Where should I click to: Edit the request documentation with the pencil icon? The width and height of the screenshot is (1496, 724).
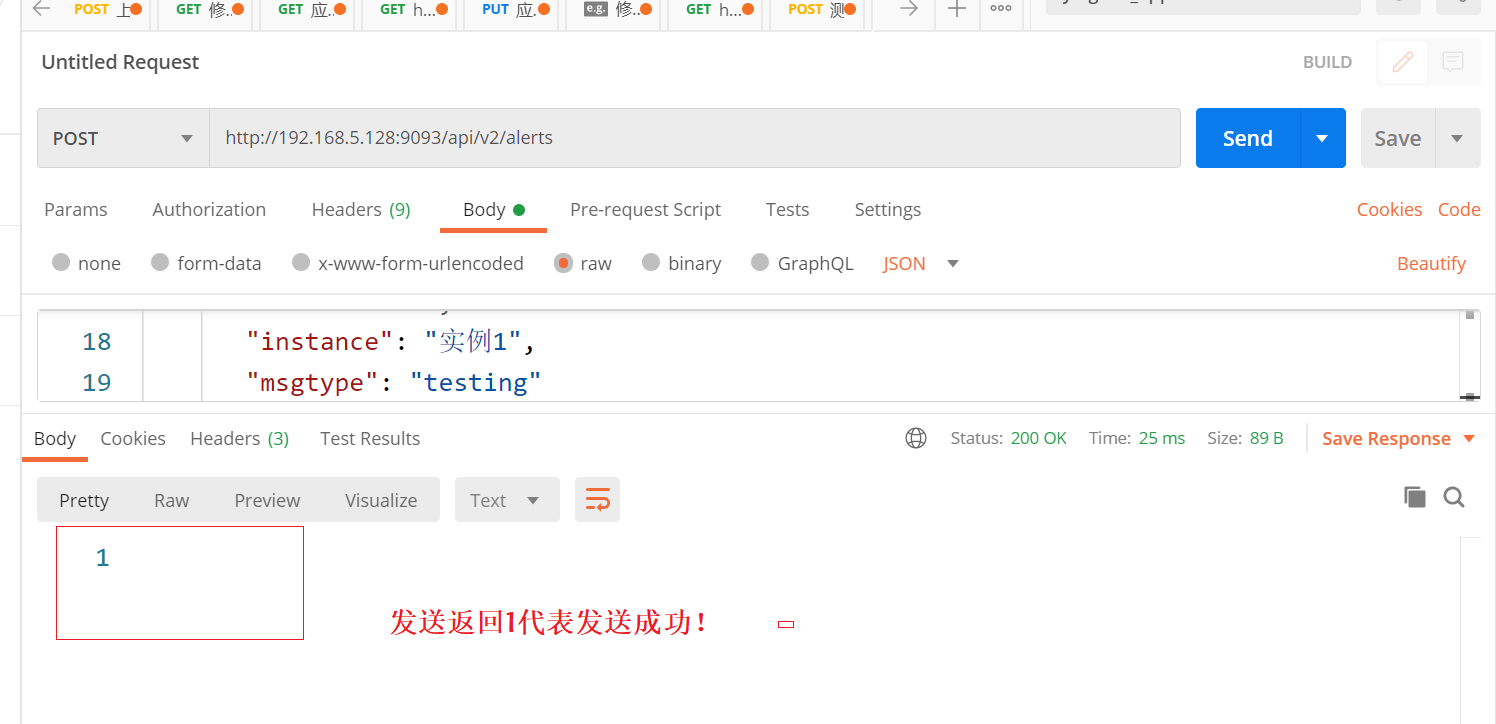pos(1401,61)
